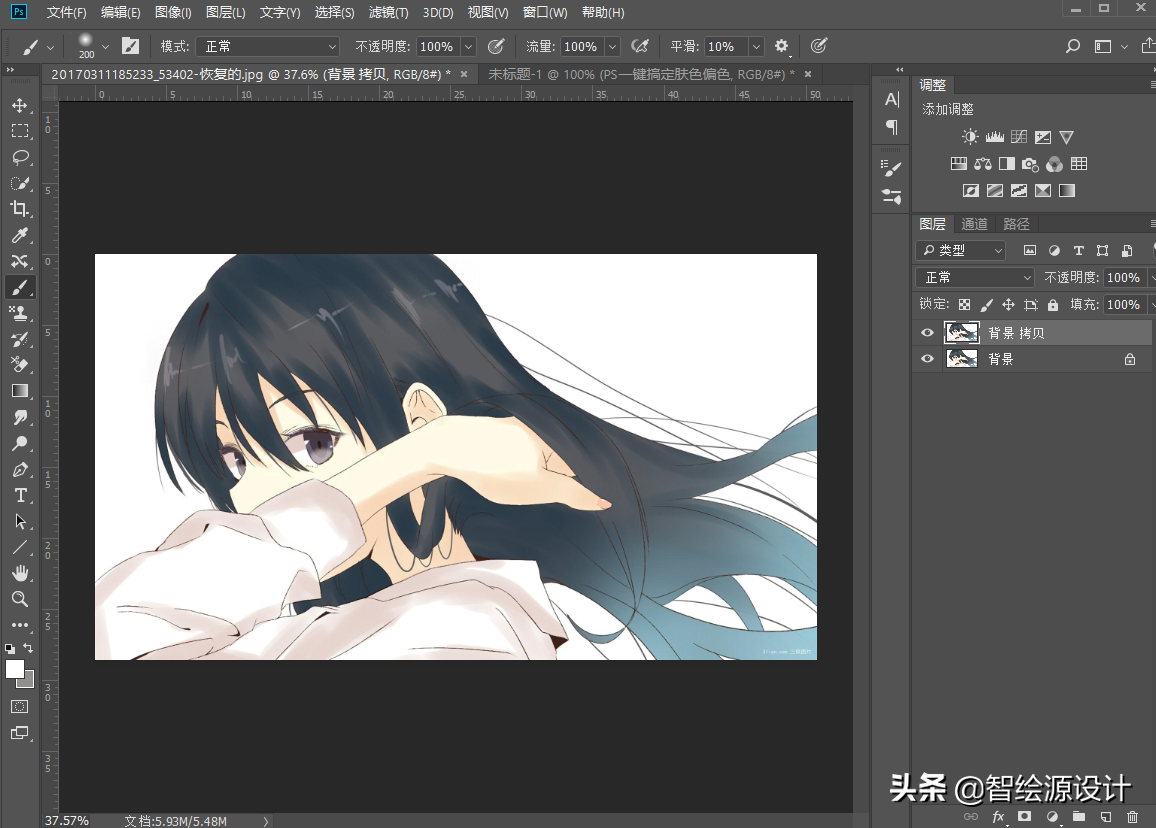Open the 流量 flow dropdown

[x=612, y=46]
